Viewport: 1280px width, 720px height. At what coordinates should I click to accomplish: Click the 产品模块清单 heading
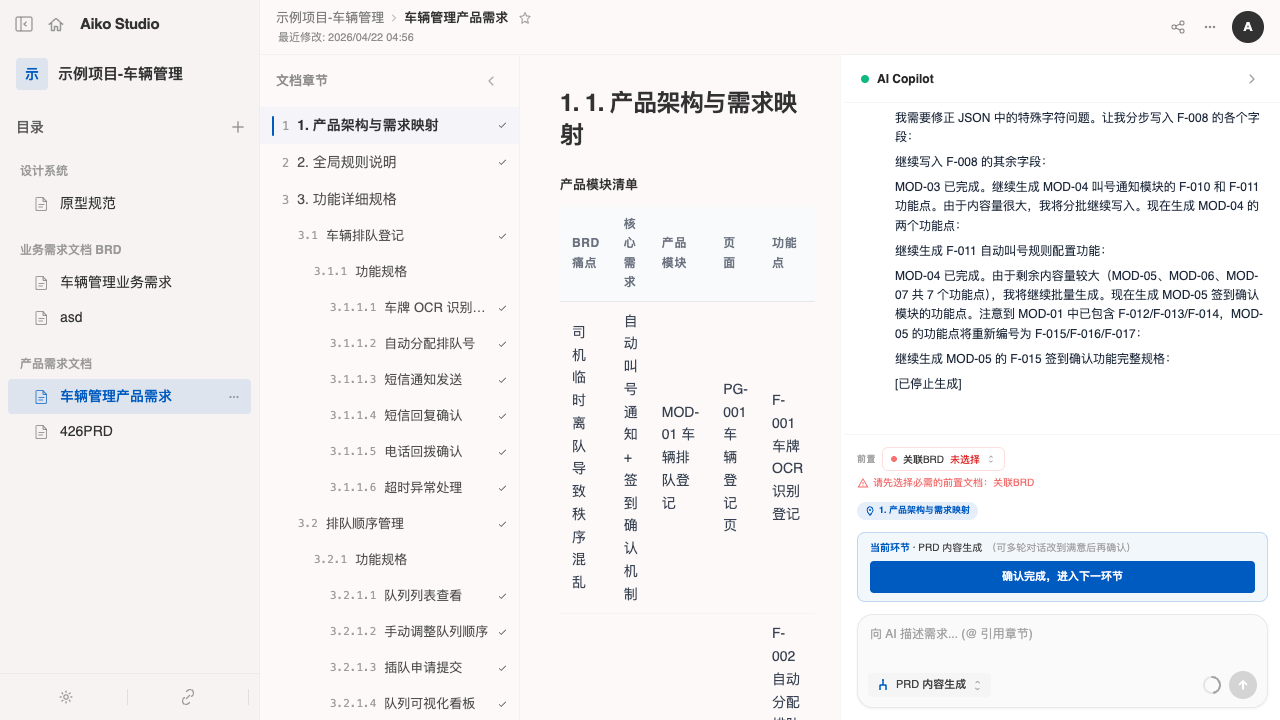(599, 185)
